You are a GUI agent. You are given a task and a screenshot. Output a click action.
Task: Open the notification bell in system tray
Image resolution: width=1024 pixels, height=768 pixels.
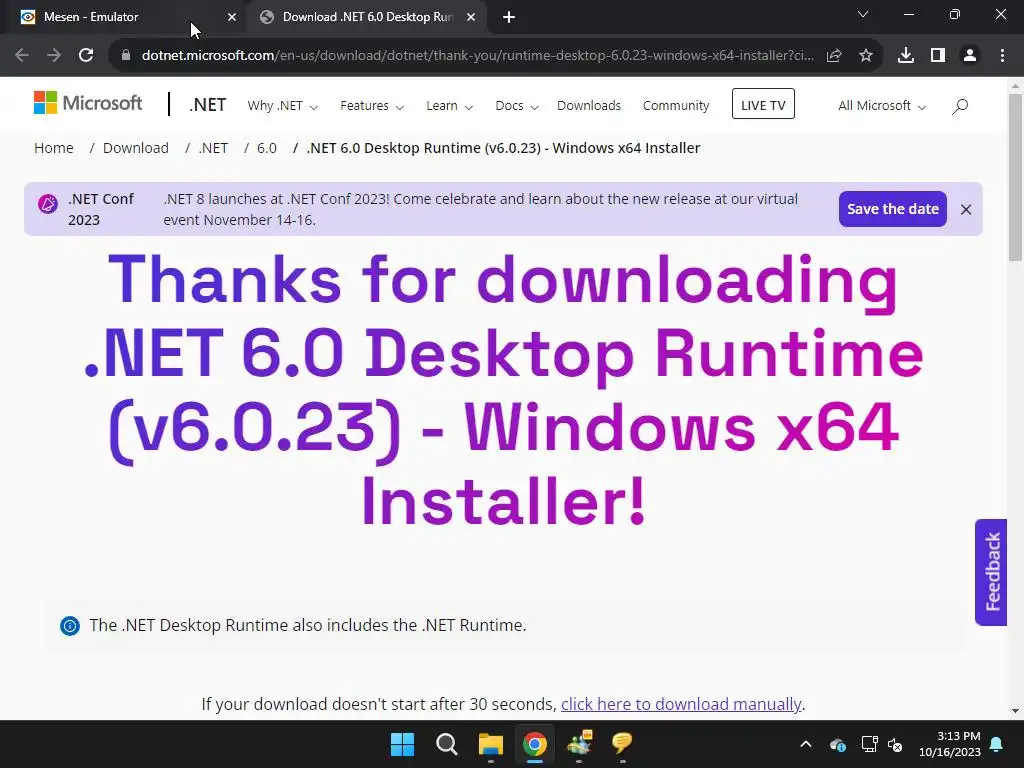[x=996, y=744]
